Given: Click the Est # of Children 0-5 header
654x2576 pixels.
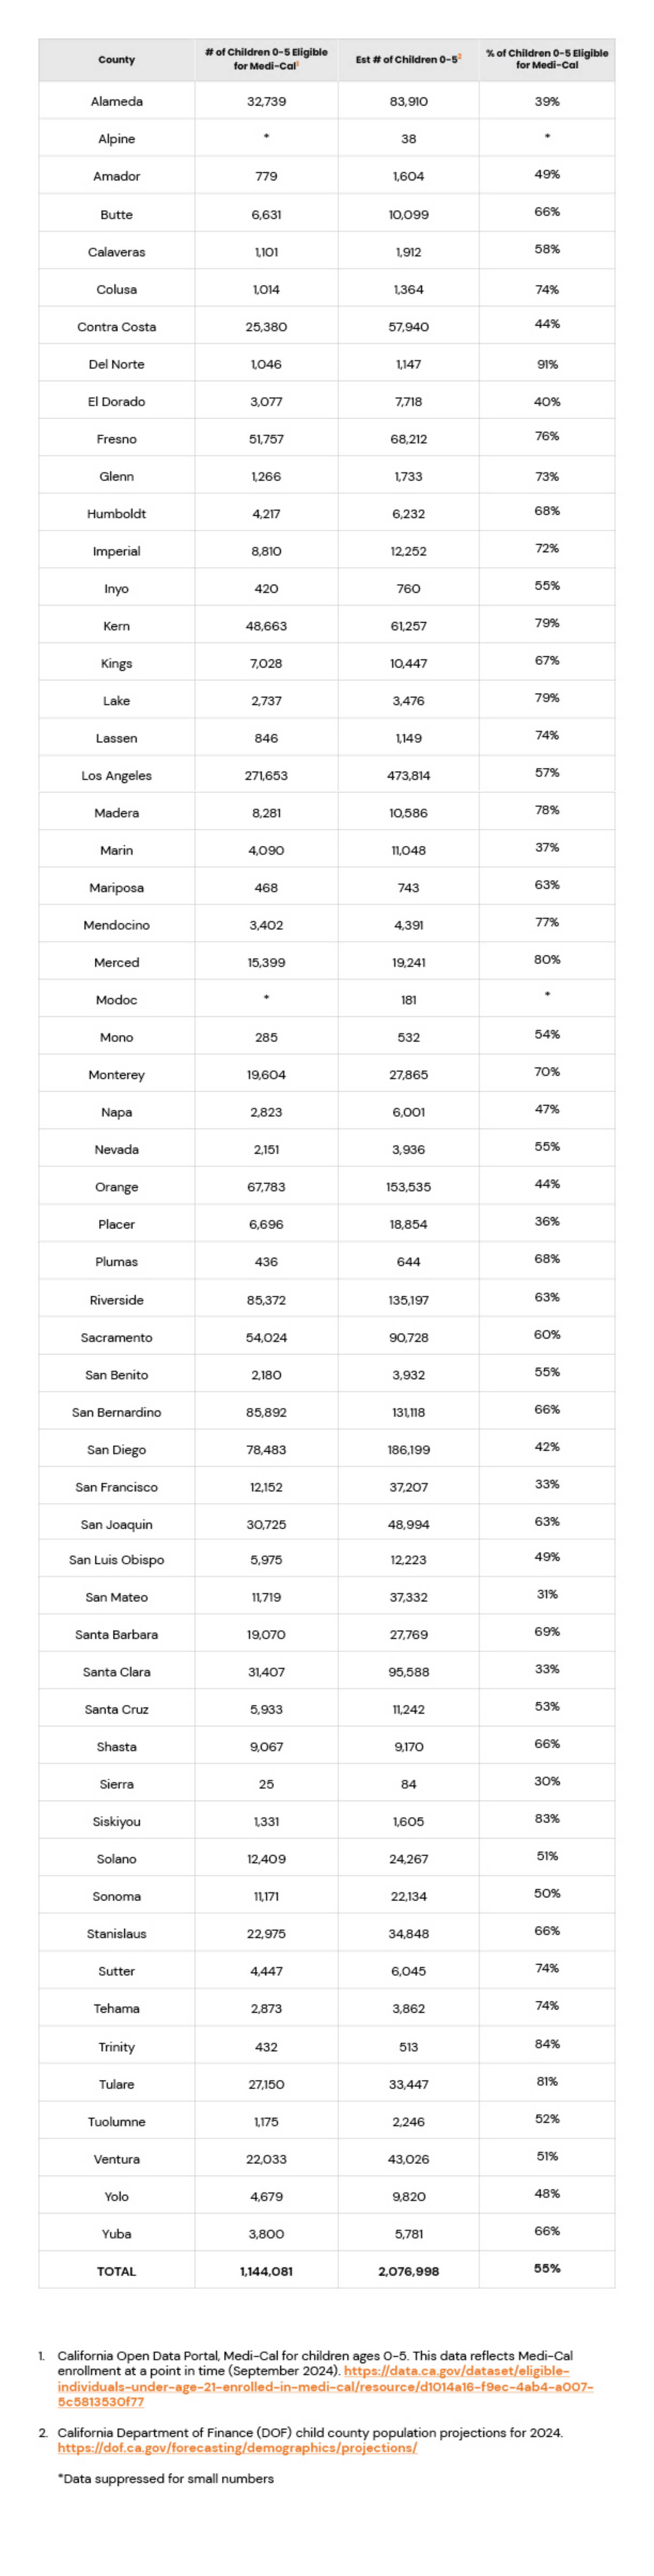Looking at the screenshot, I should 408,60.
